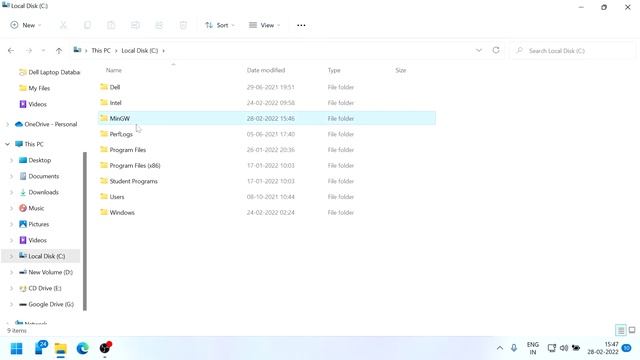640x360 pixels.
Task: Click the Rename icon in toolbar
Action: (x=135, y=25)
